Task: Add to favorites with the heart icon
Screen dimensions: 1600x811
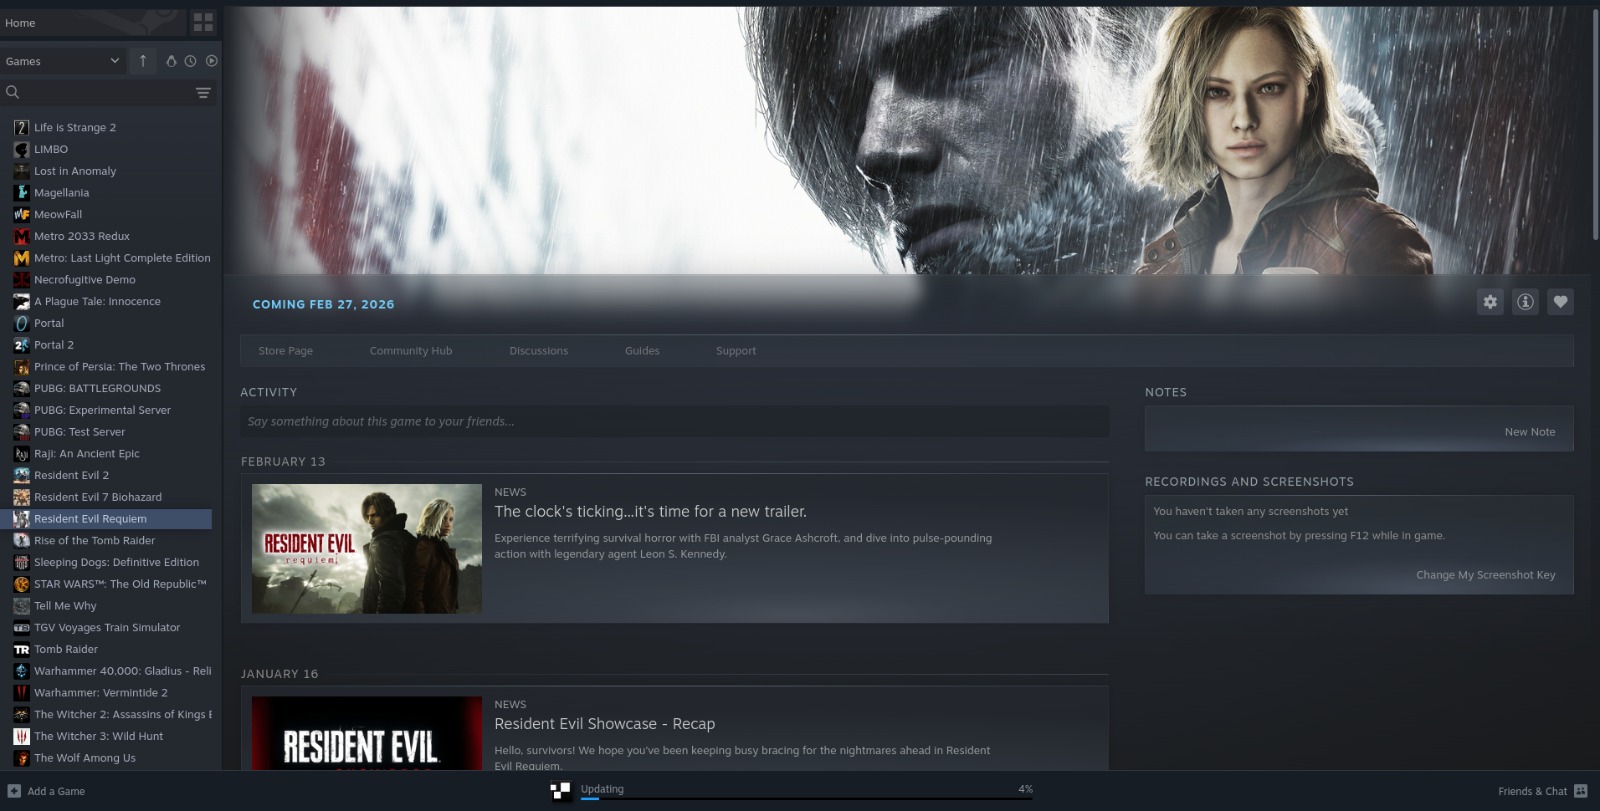Action: (1560, 302)
